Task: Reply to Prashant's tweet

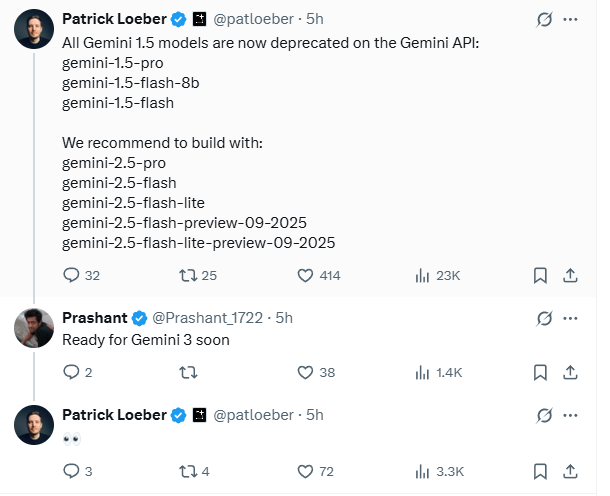Action: (71, 372)
